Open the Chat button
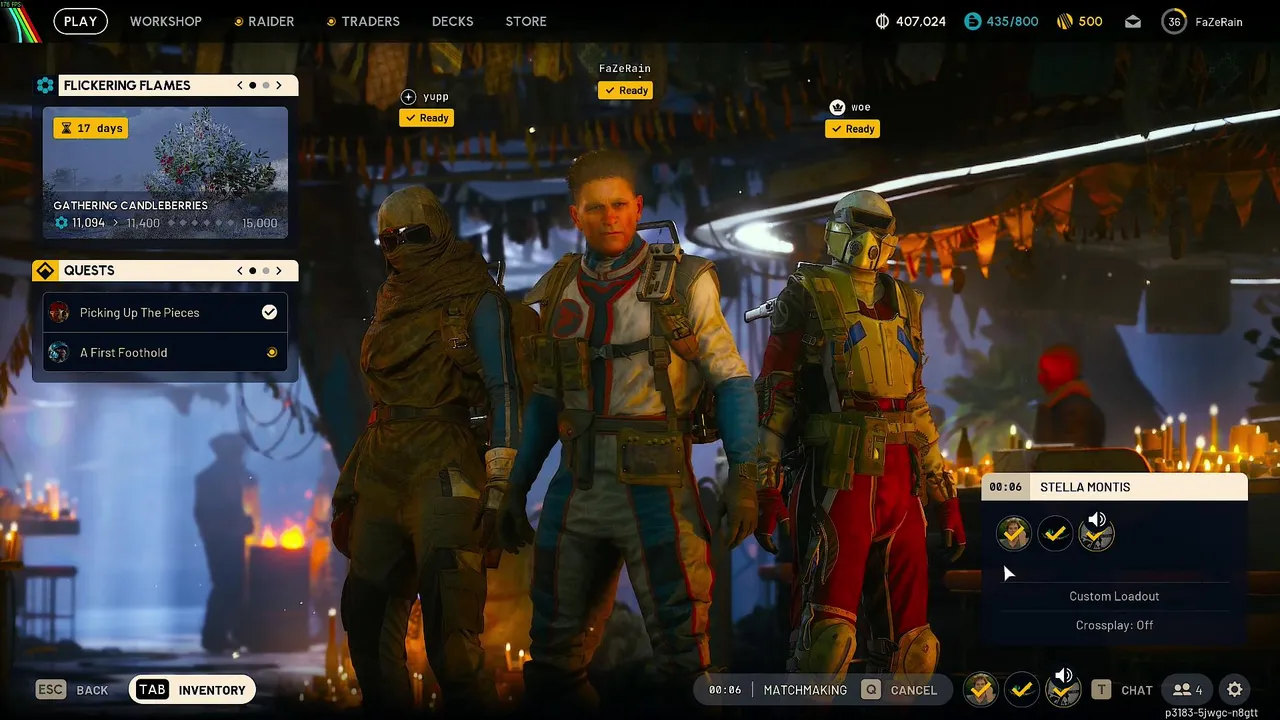This screenshot has width=1280, height=720. (x=1122, y=690)
